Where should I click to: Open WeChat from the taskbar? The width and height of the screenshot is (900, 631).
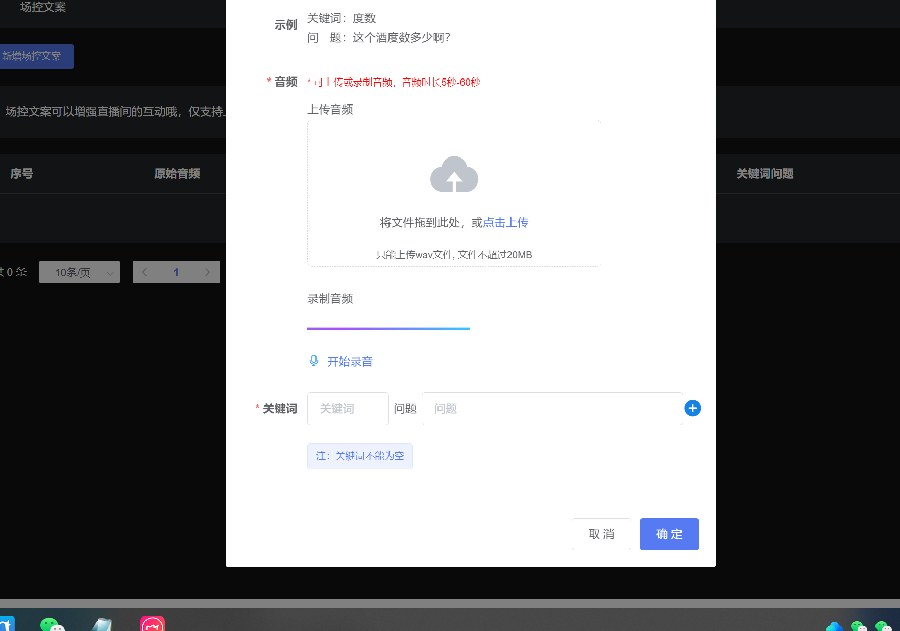click(x=52, y=624)
